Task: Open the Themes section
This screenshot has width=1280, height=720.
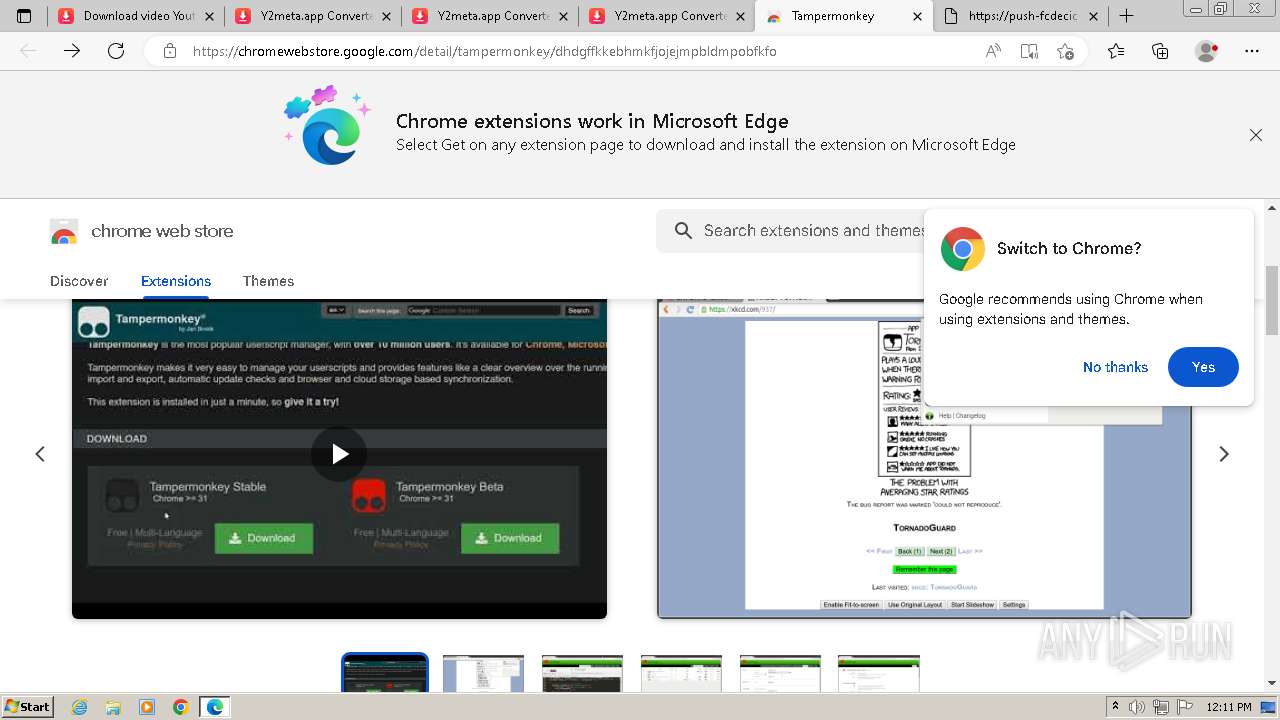Action: pos(268,281)
